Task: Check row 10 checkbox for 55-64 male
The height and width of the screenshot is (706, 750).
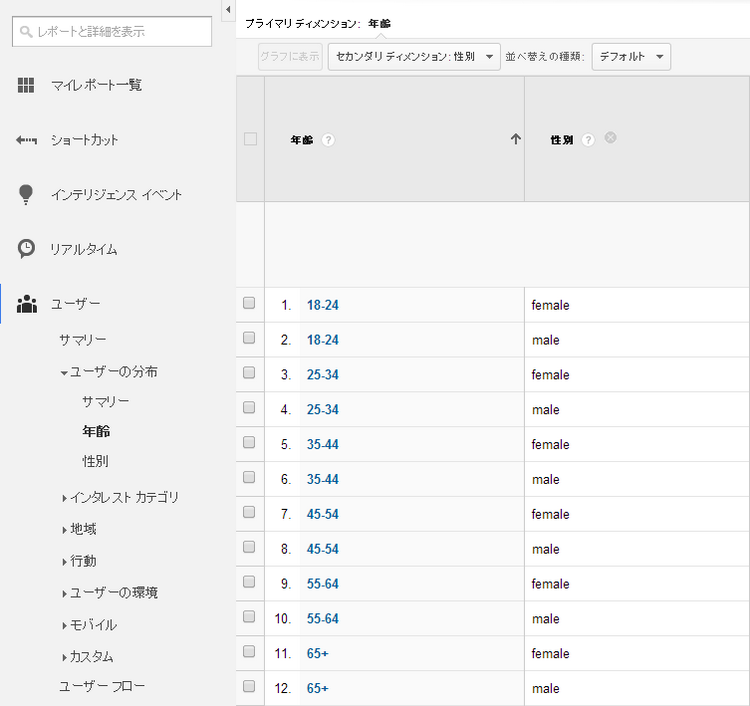Action: pyautogui.click(x=249, y=617)
